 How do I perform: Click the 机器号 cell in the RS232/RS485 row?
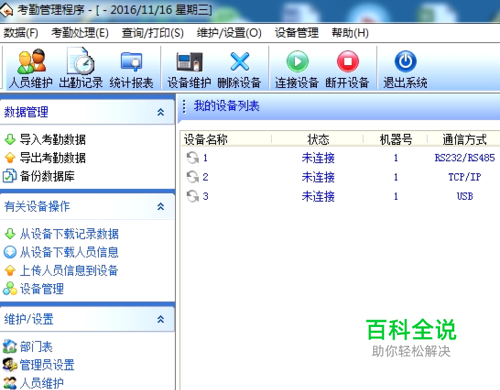tap(396, 158)
